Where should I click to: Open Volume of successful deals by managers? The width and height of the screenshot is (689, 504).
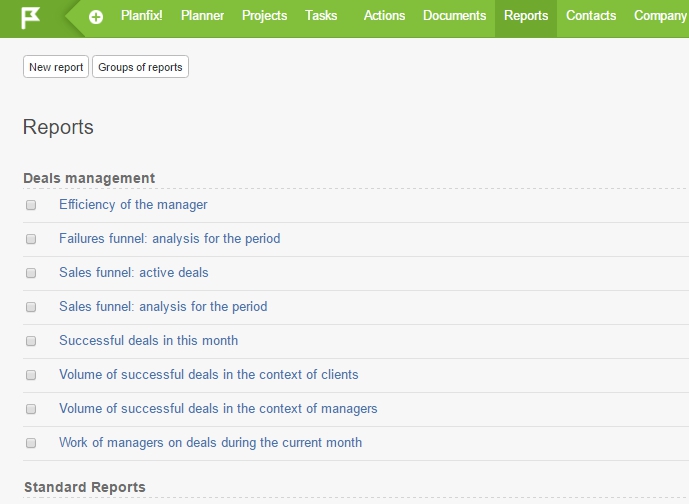click(218, 409)
